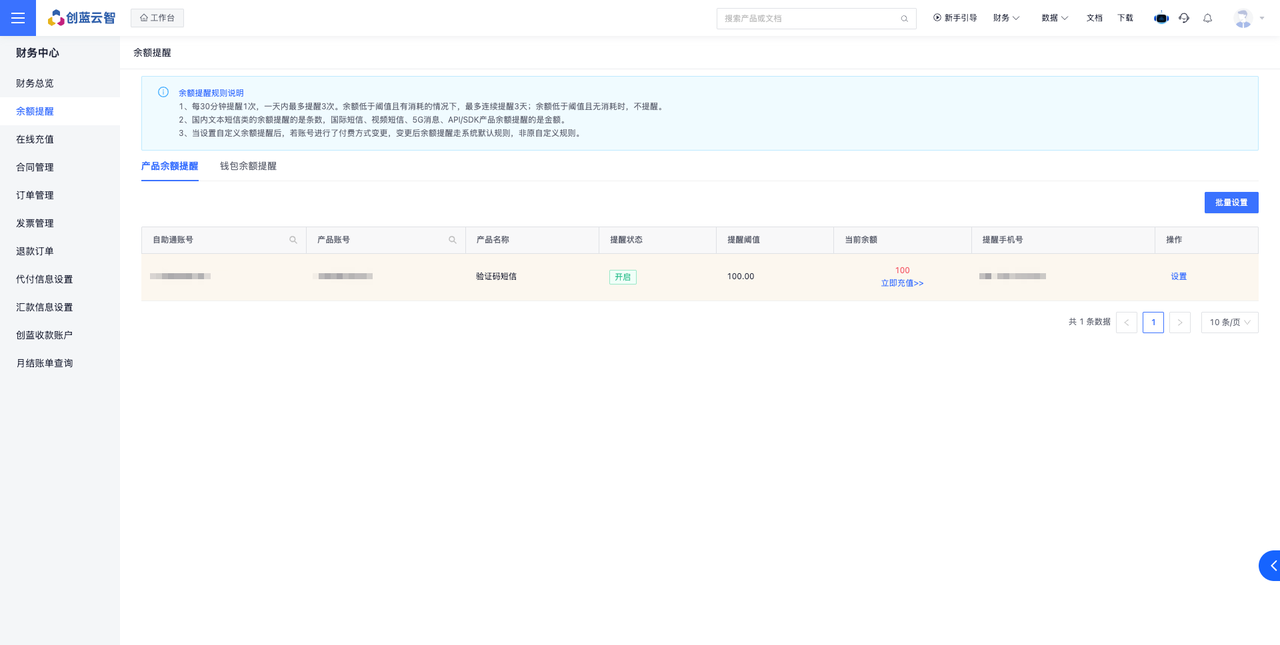The height and width of the screenshot is (645, 1280).
Task: Click search icon in 产品账号 column
Action: click(x=452, y=240)
